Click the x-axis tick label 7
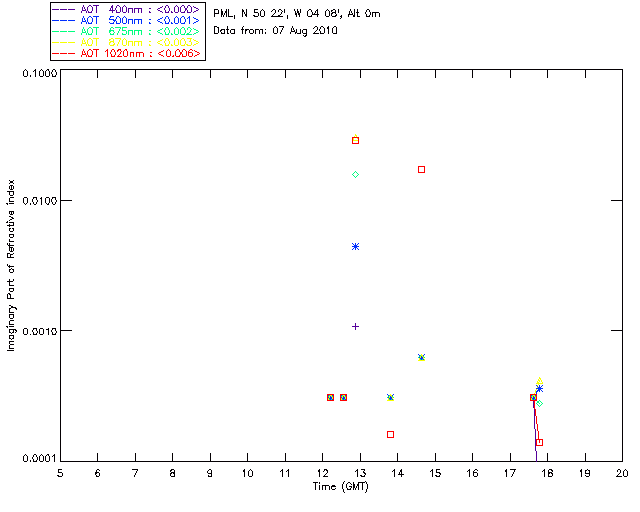Viewport: 640px width, 512px height. click(135, 473)
